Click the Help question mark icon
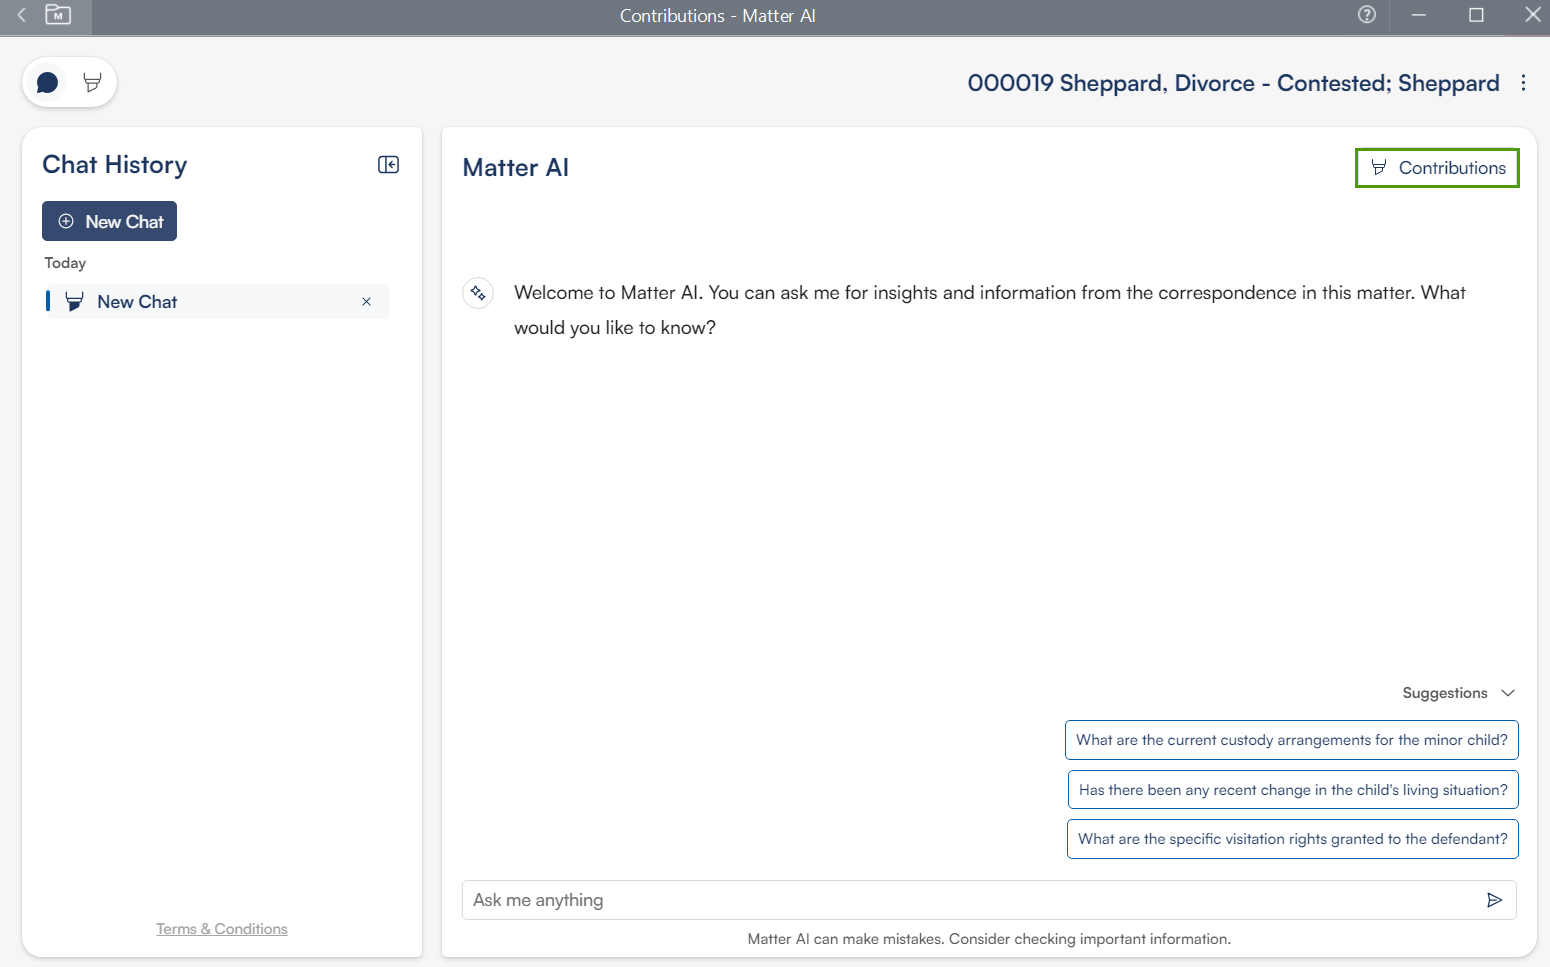 [x=1366, y=15]
